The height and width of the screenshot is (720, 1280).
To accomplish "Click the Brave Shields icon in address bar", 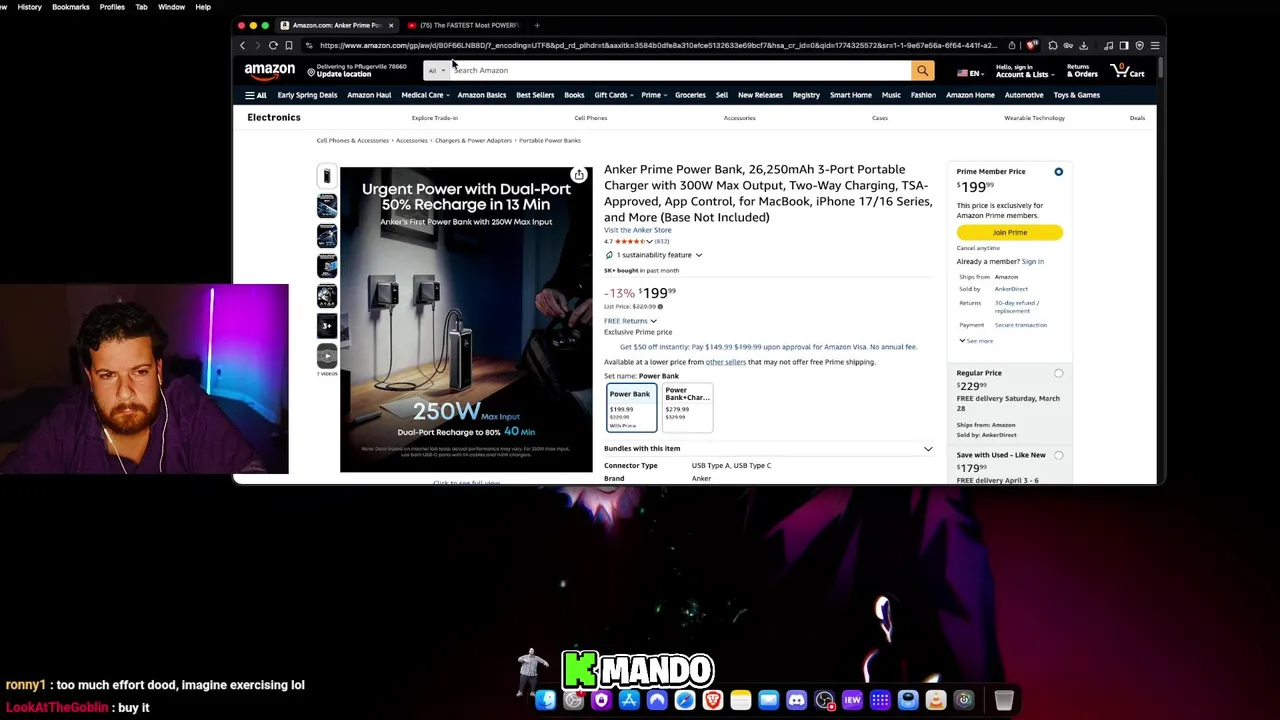I will pos(1031,45).
